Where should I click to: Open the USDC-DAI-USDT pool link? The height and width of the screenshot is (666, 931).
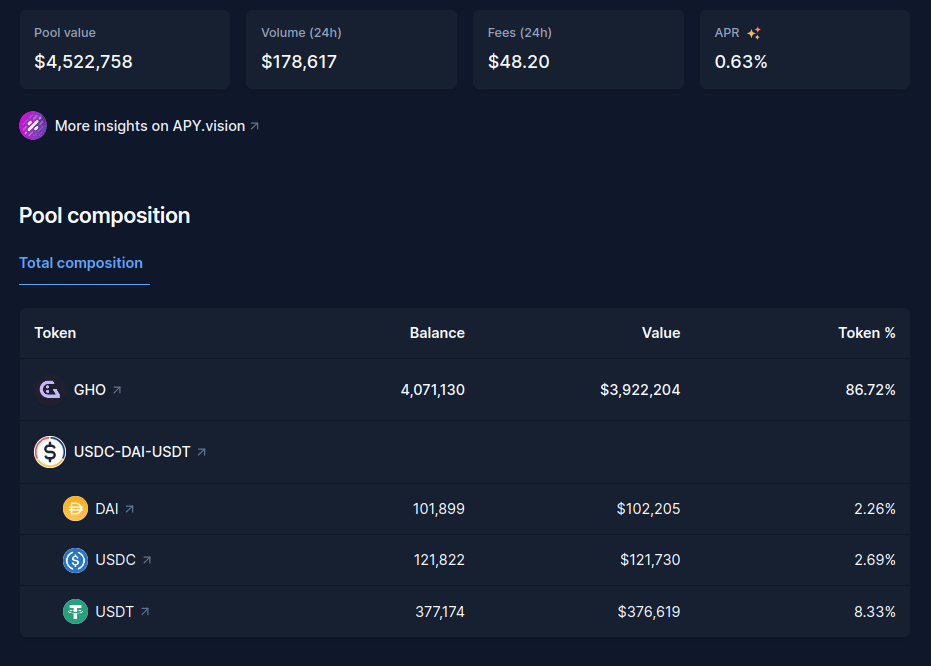coord(132,452)
